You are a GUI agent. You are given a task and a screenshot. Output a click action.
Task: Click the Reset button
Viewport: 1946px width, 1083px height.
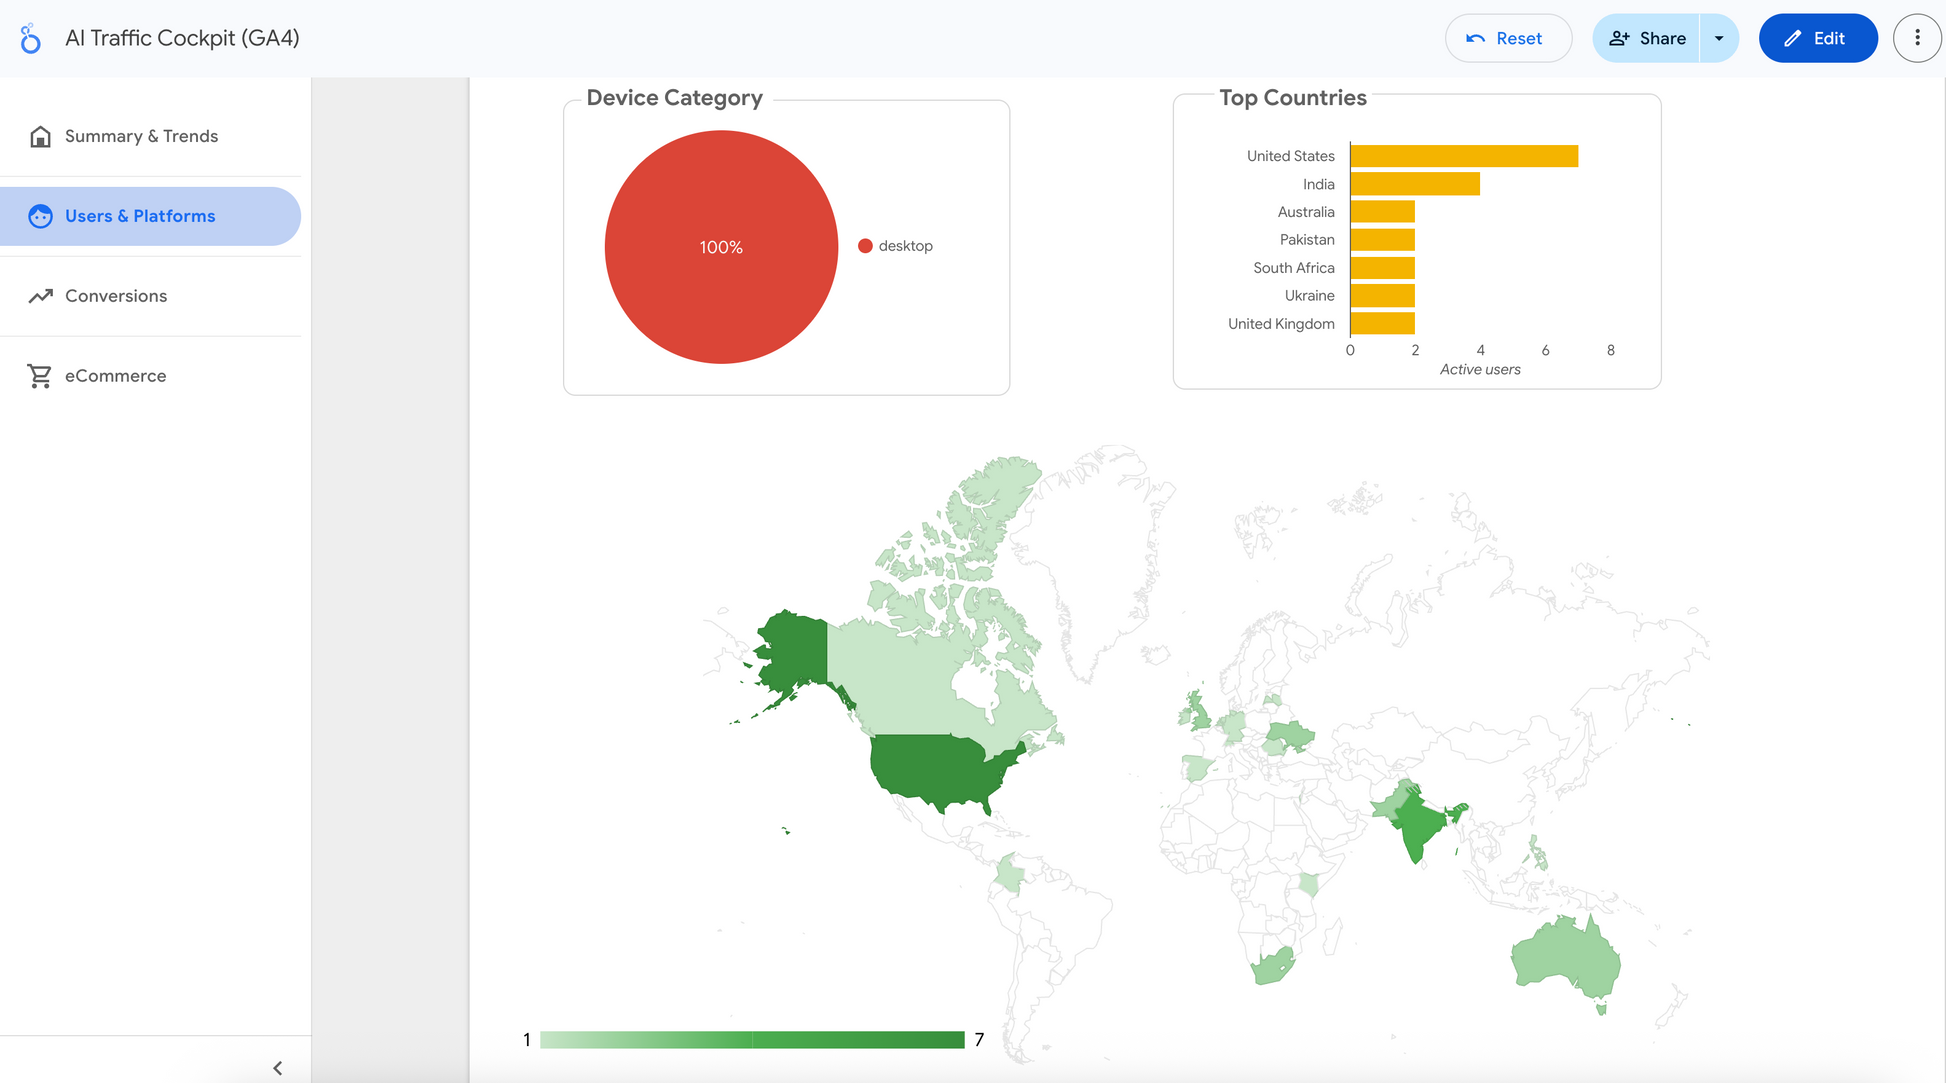click(1508, 38)
